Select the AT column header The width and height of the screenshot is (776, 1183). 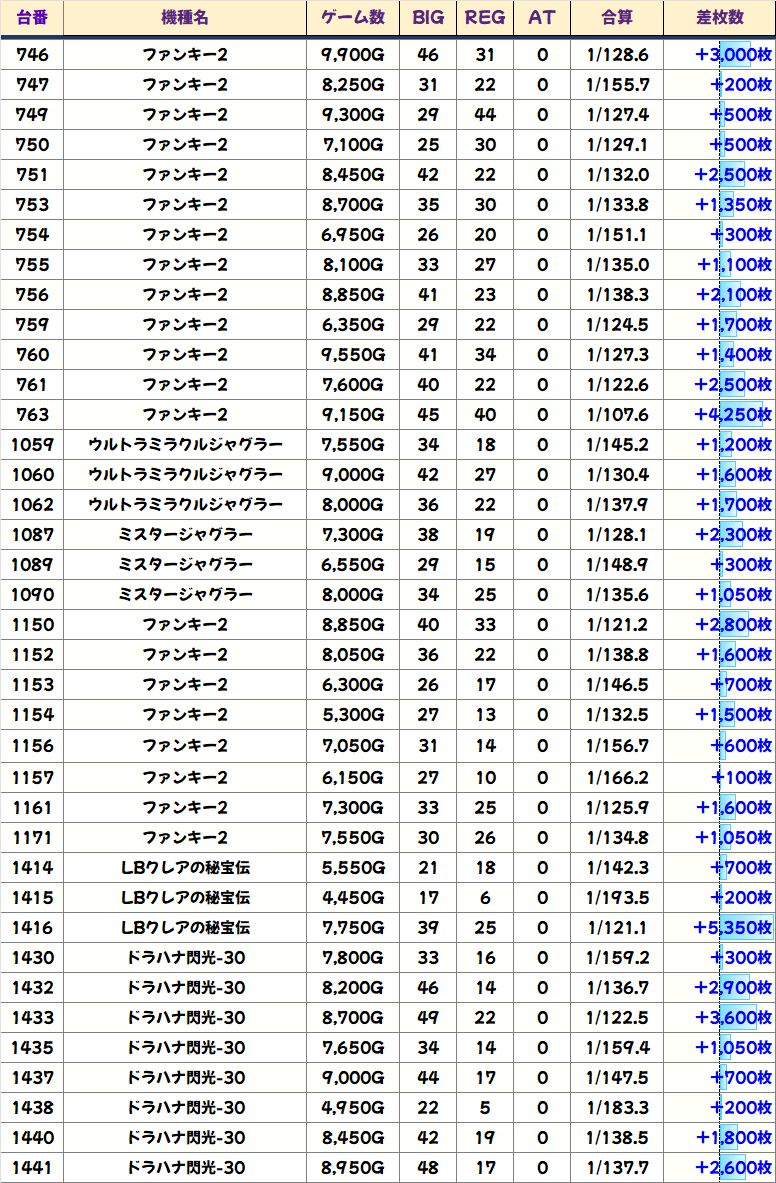click(542, 18)
